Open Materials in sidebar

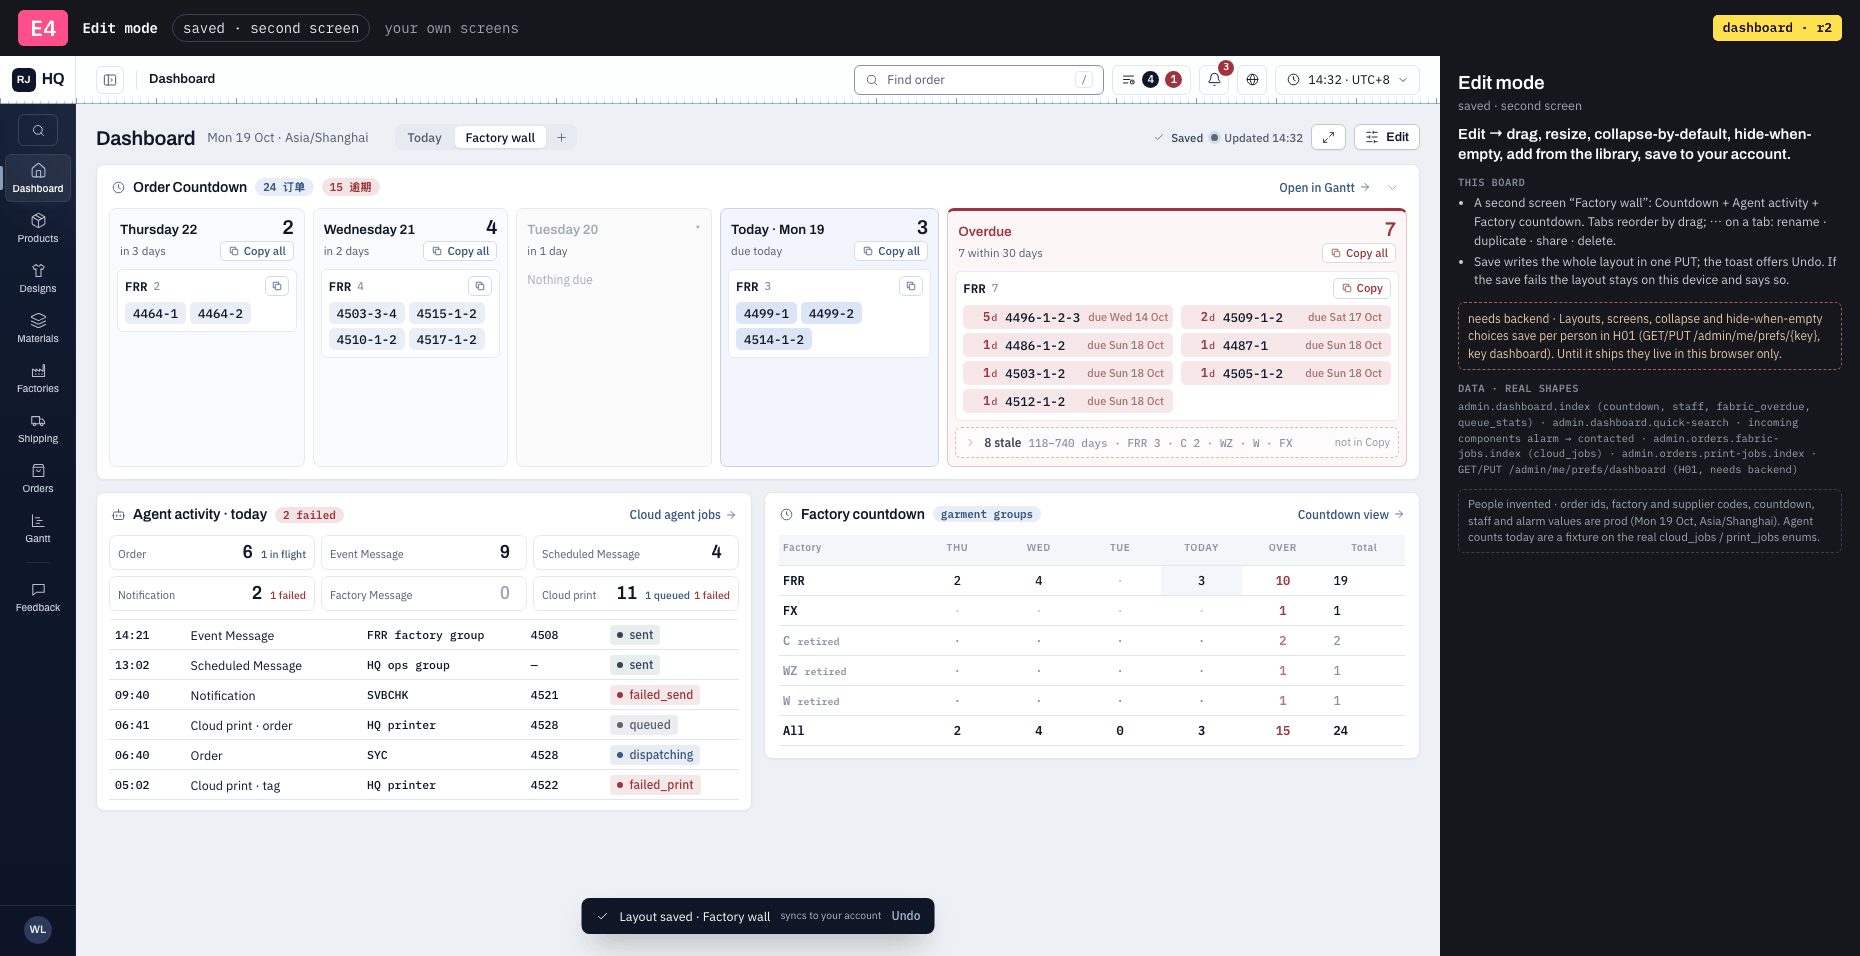(38, 328)
